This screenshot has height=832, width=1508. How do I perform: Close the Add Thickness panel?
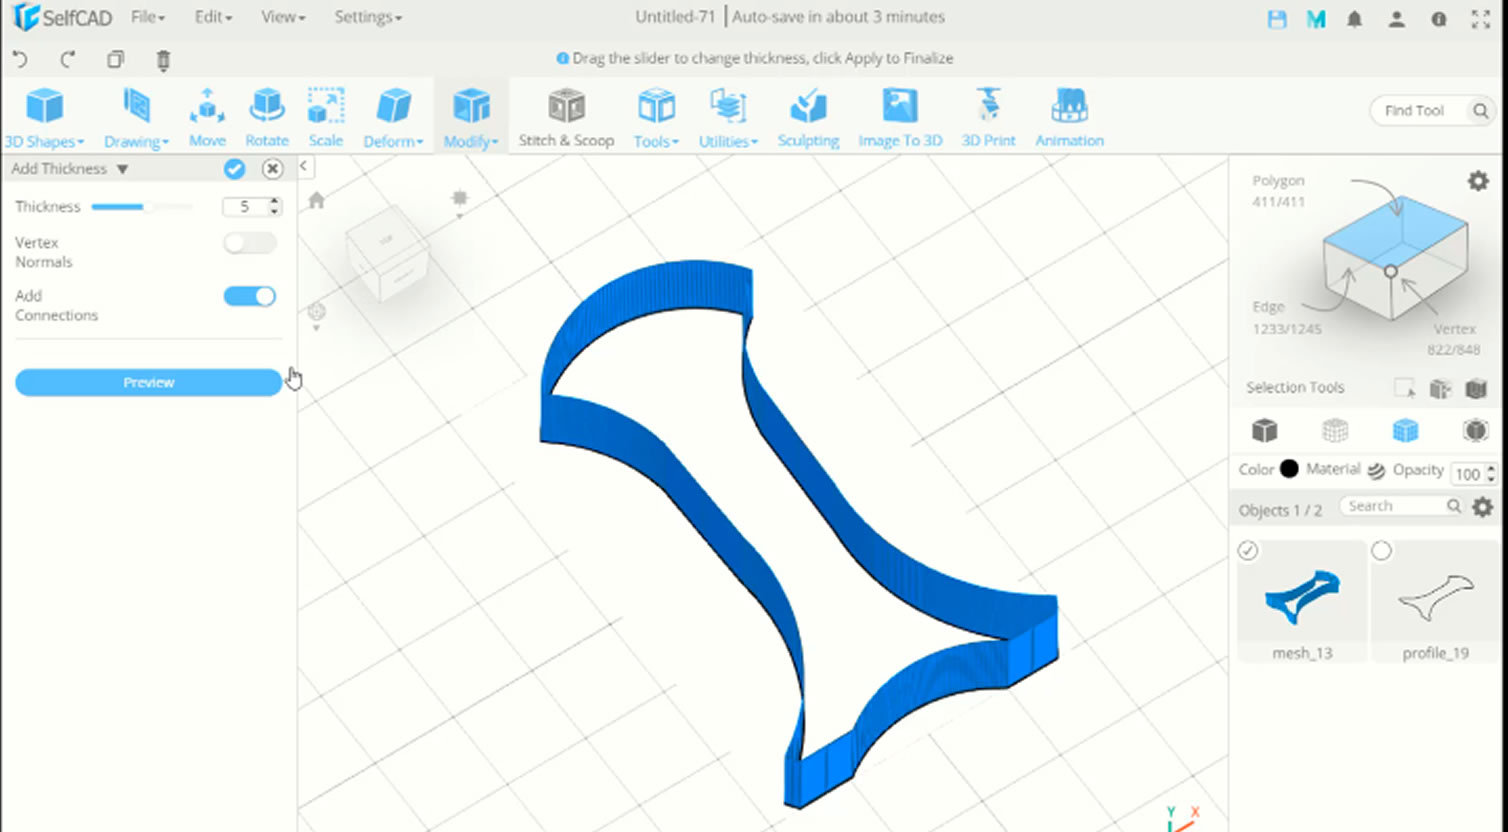click(x=272, y=169)
